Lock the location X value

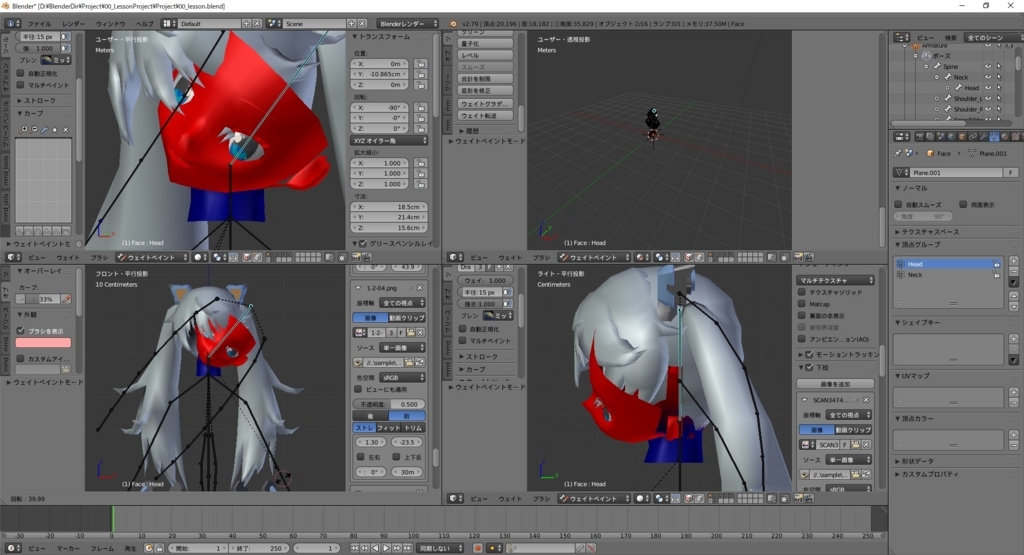tap(421, 64)
